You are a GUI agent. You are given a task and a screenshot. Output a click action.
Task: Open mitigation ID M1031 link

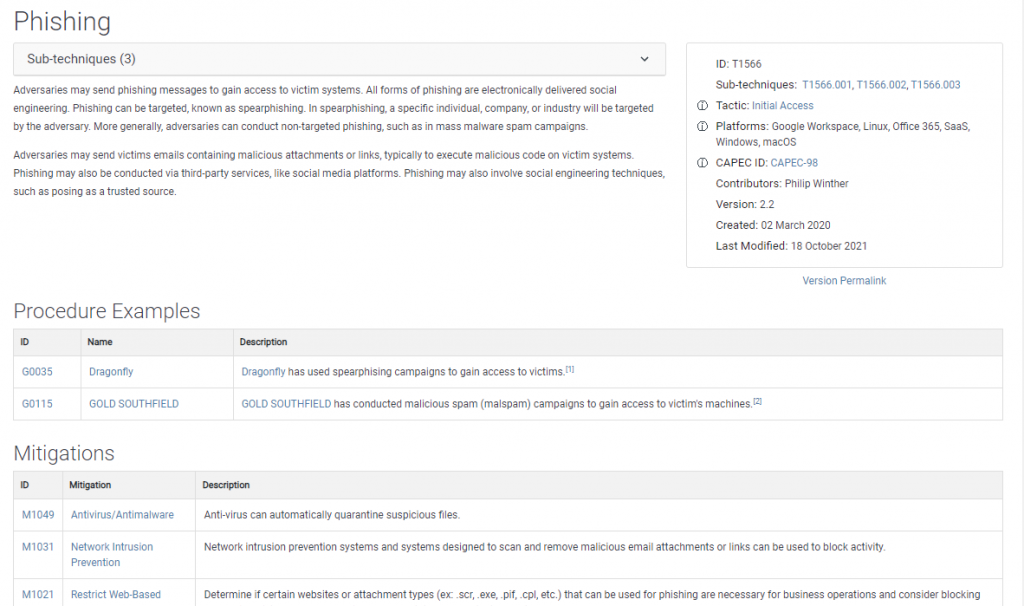tap(38, 547)
